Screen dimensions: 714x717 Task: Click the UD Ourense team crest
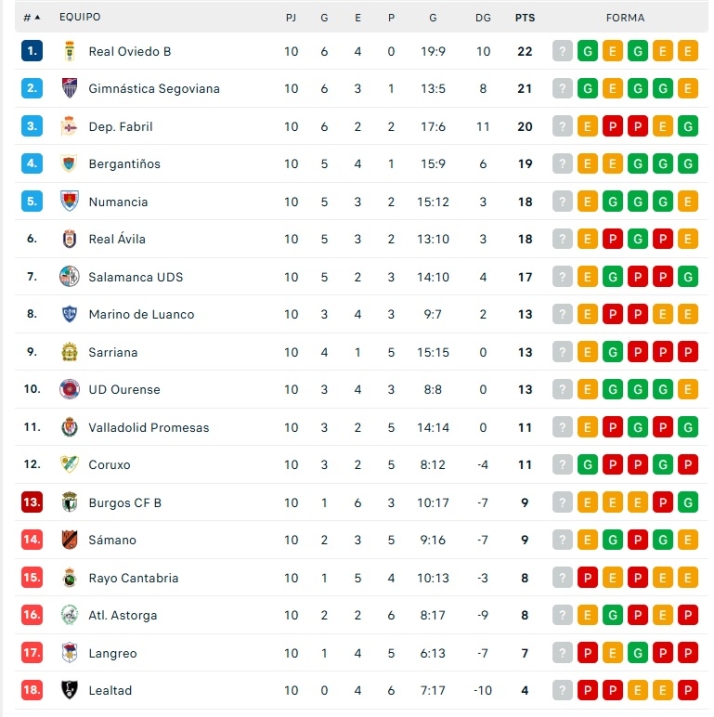point(69,389)
